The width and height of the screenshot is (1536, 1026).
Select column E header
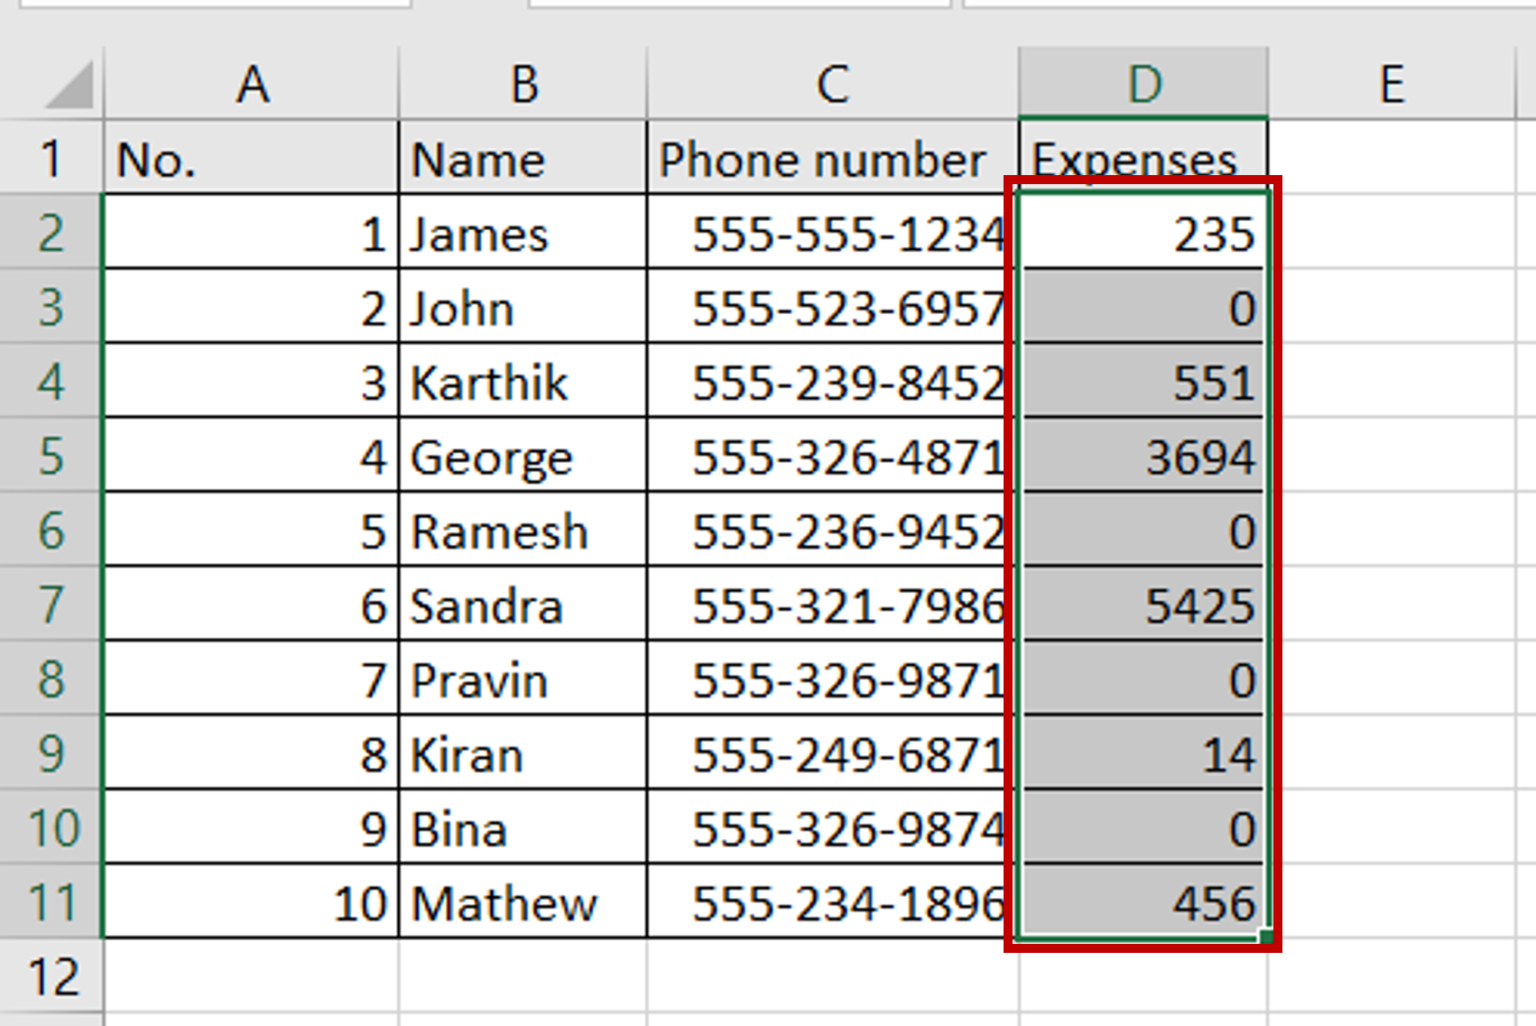(1394, 83)
